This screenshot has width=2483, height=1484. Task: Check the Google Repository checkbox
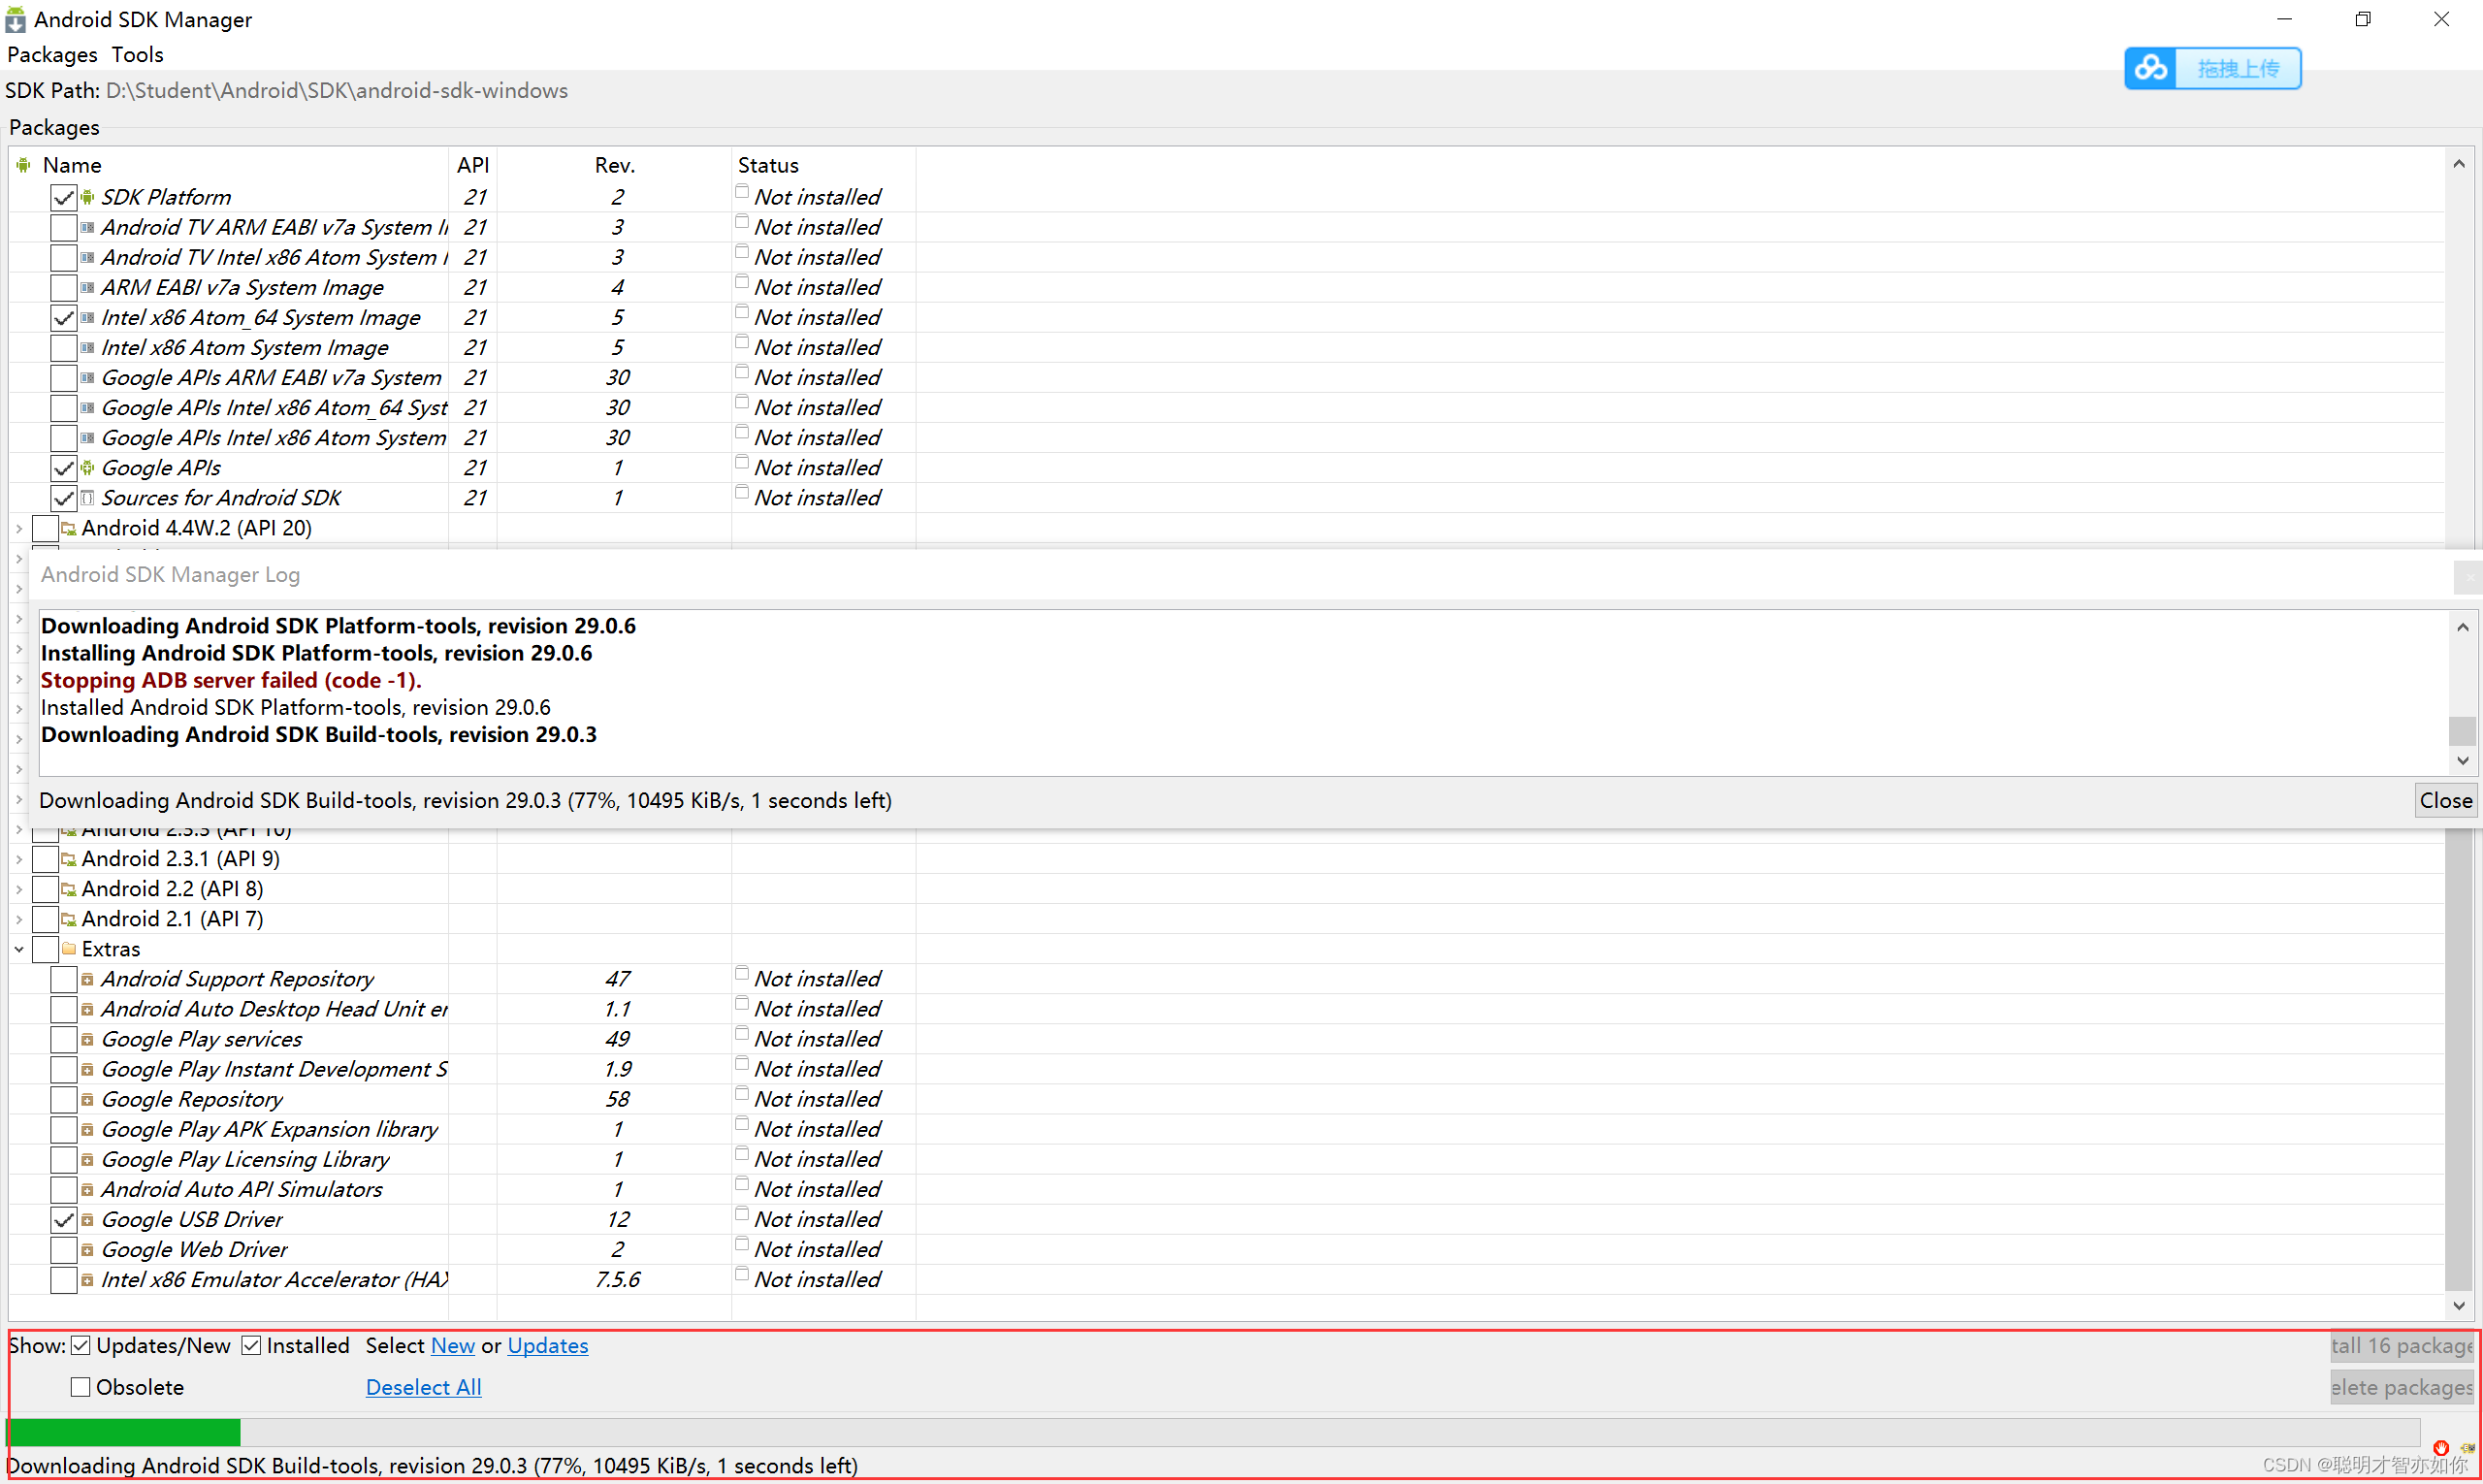pyautogui.click(x=64, y=1100)
